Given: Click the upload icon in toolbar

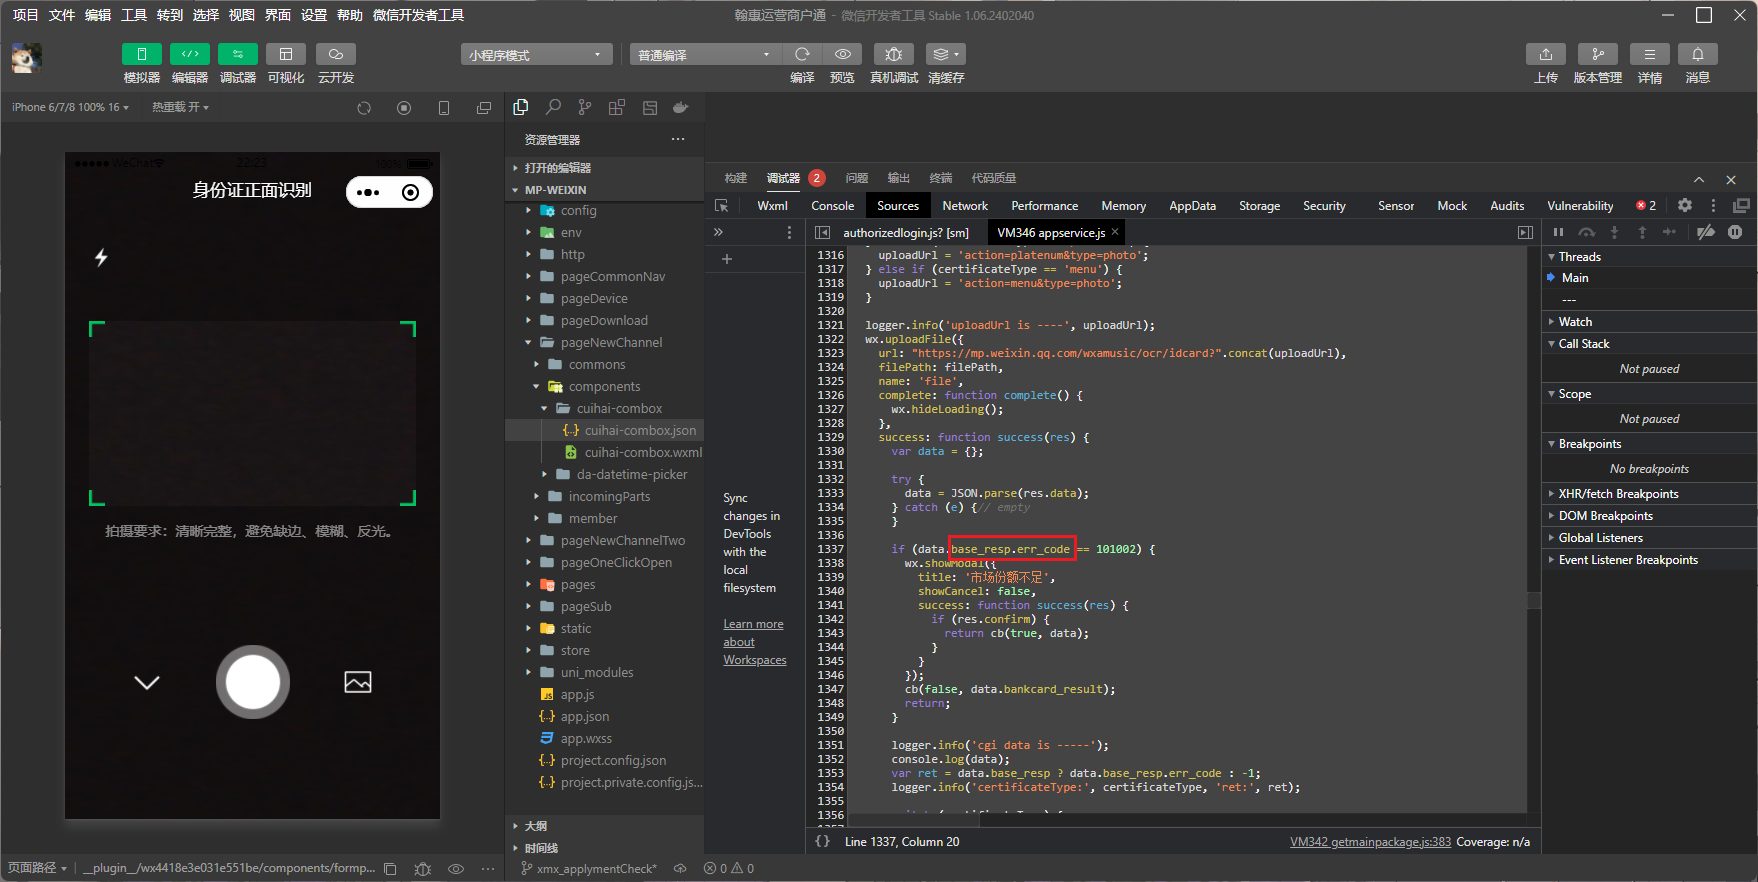Looking at the screenshot, I should pos(1545,54).
